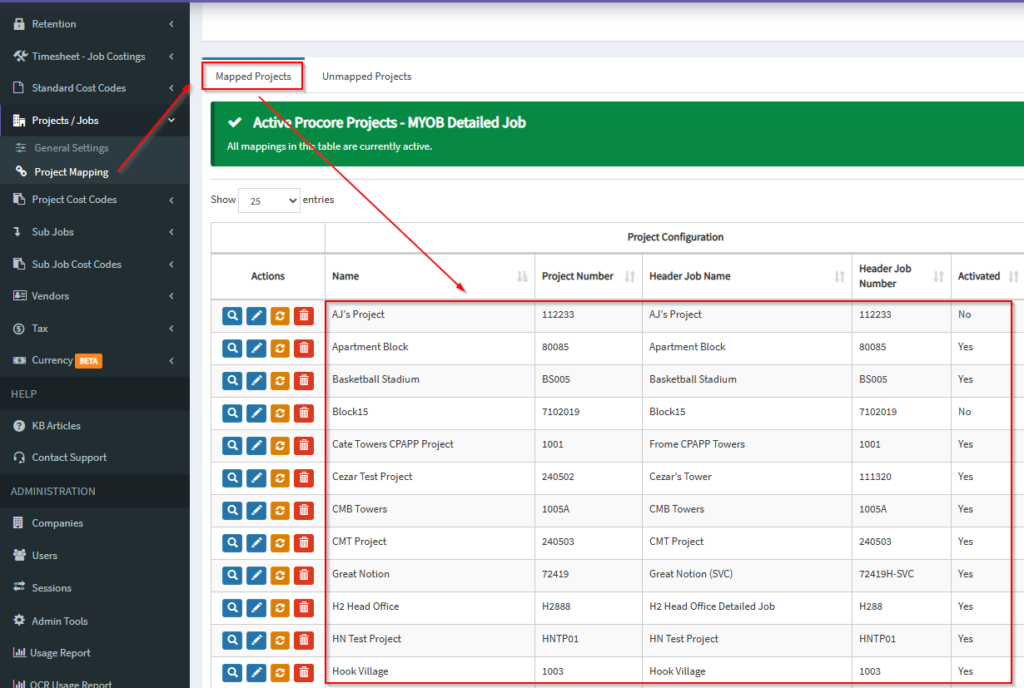Switch to Unmapped Projects tab
This screenshot has height=688, width=1024.
pyautogui.click(x=366, y=76)
